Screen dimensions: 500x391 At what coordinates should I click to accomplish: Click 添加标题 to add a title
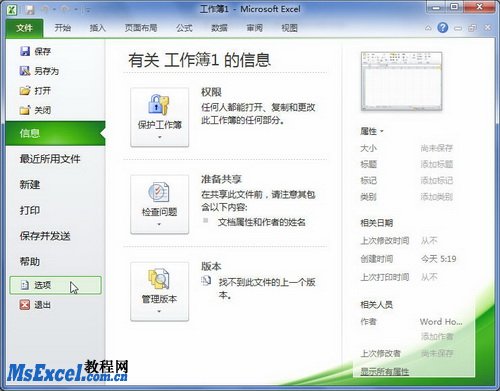[x=437, y=164]
